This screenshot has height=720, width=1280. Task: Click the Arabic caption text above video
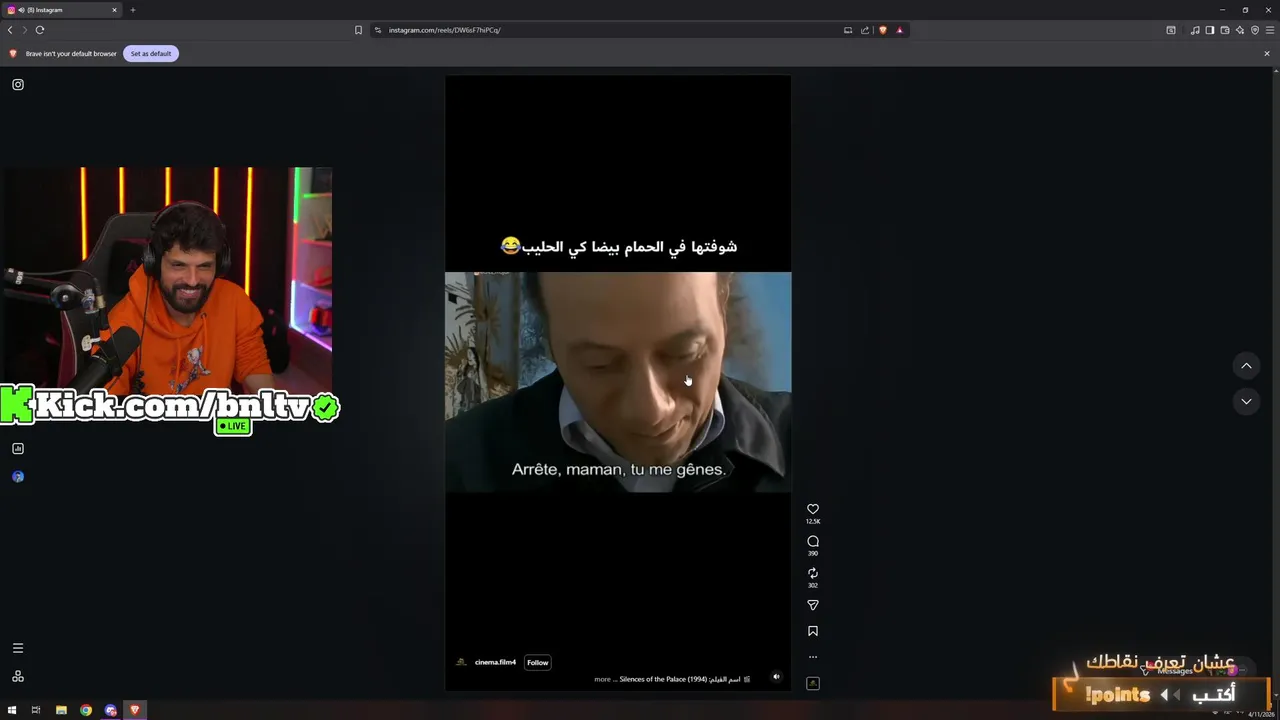[619, 246]
